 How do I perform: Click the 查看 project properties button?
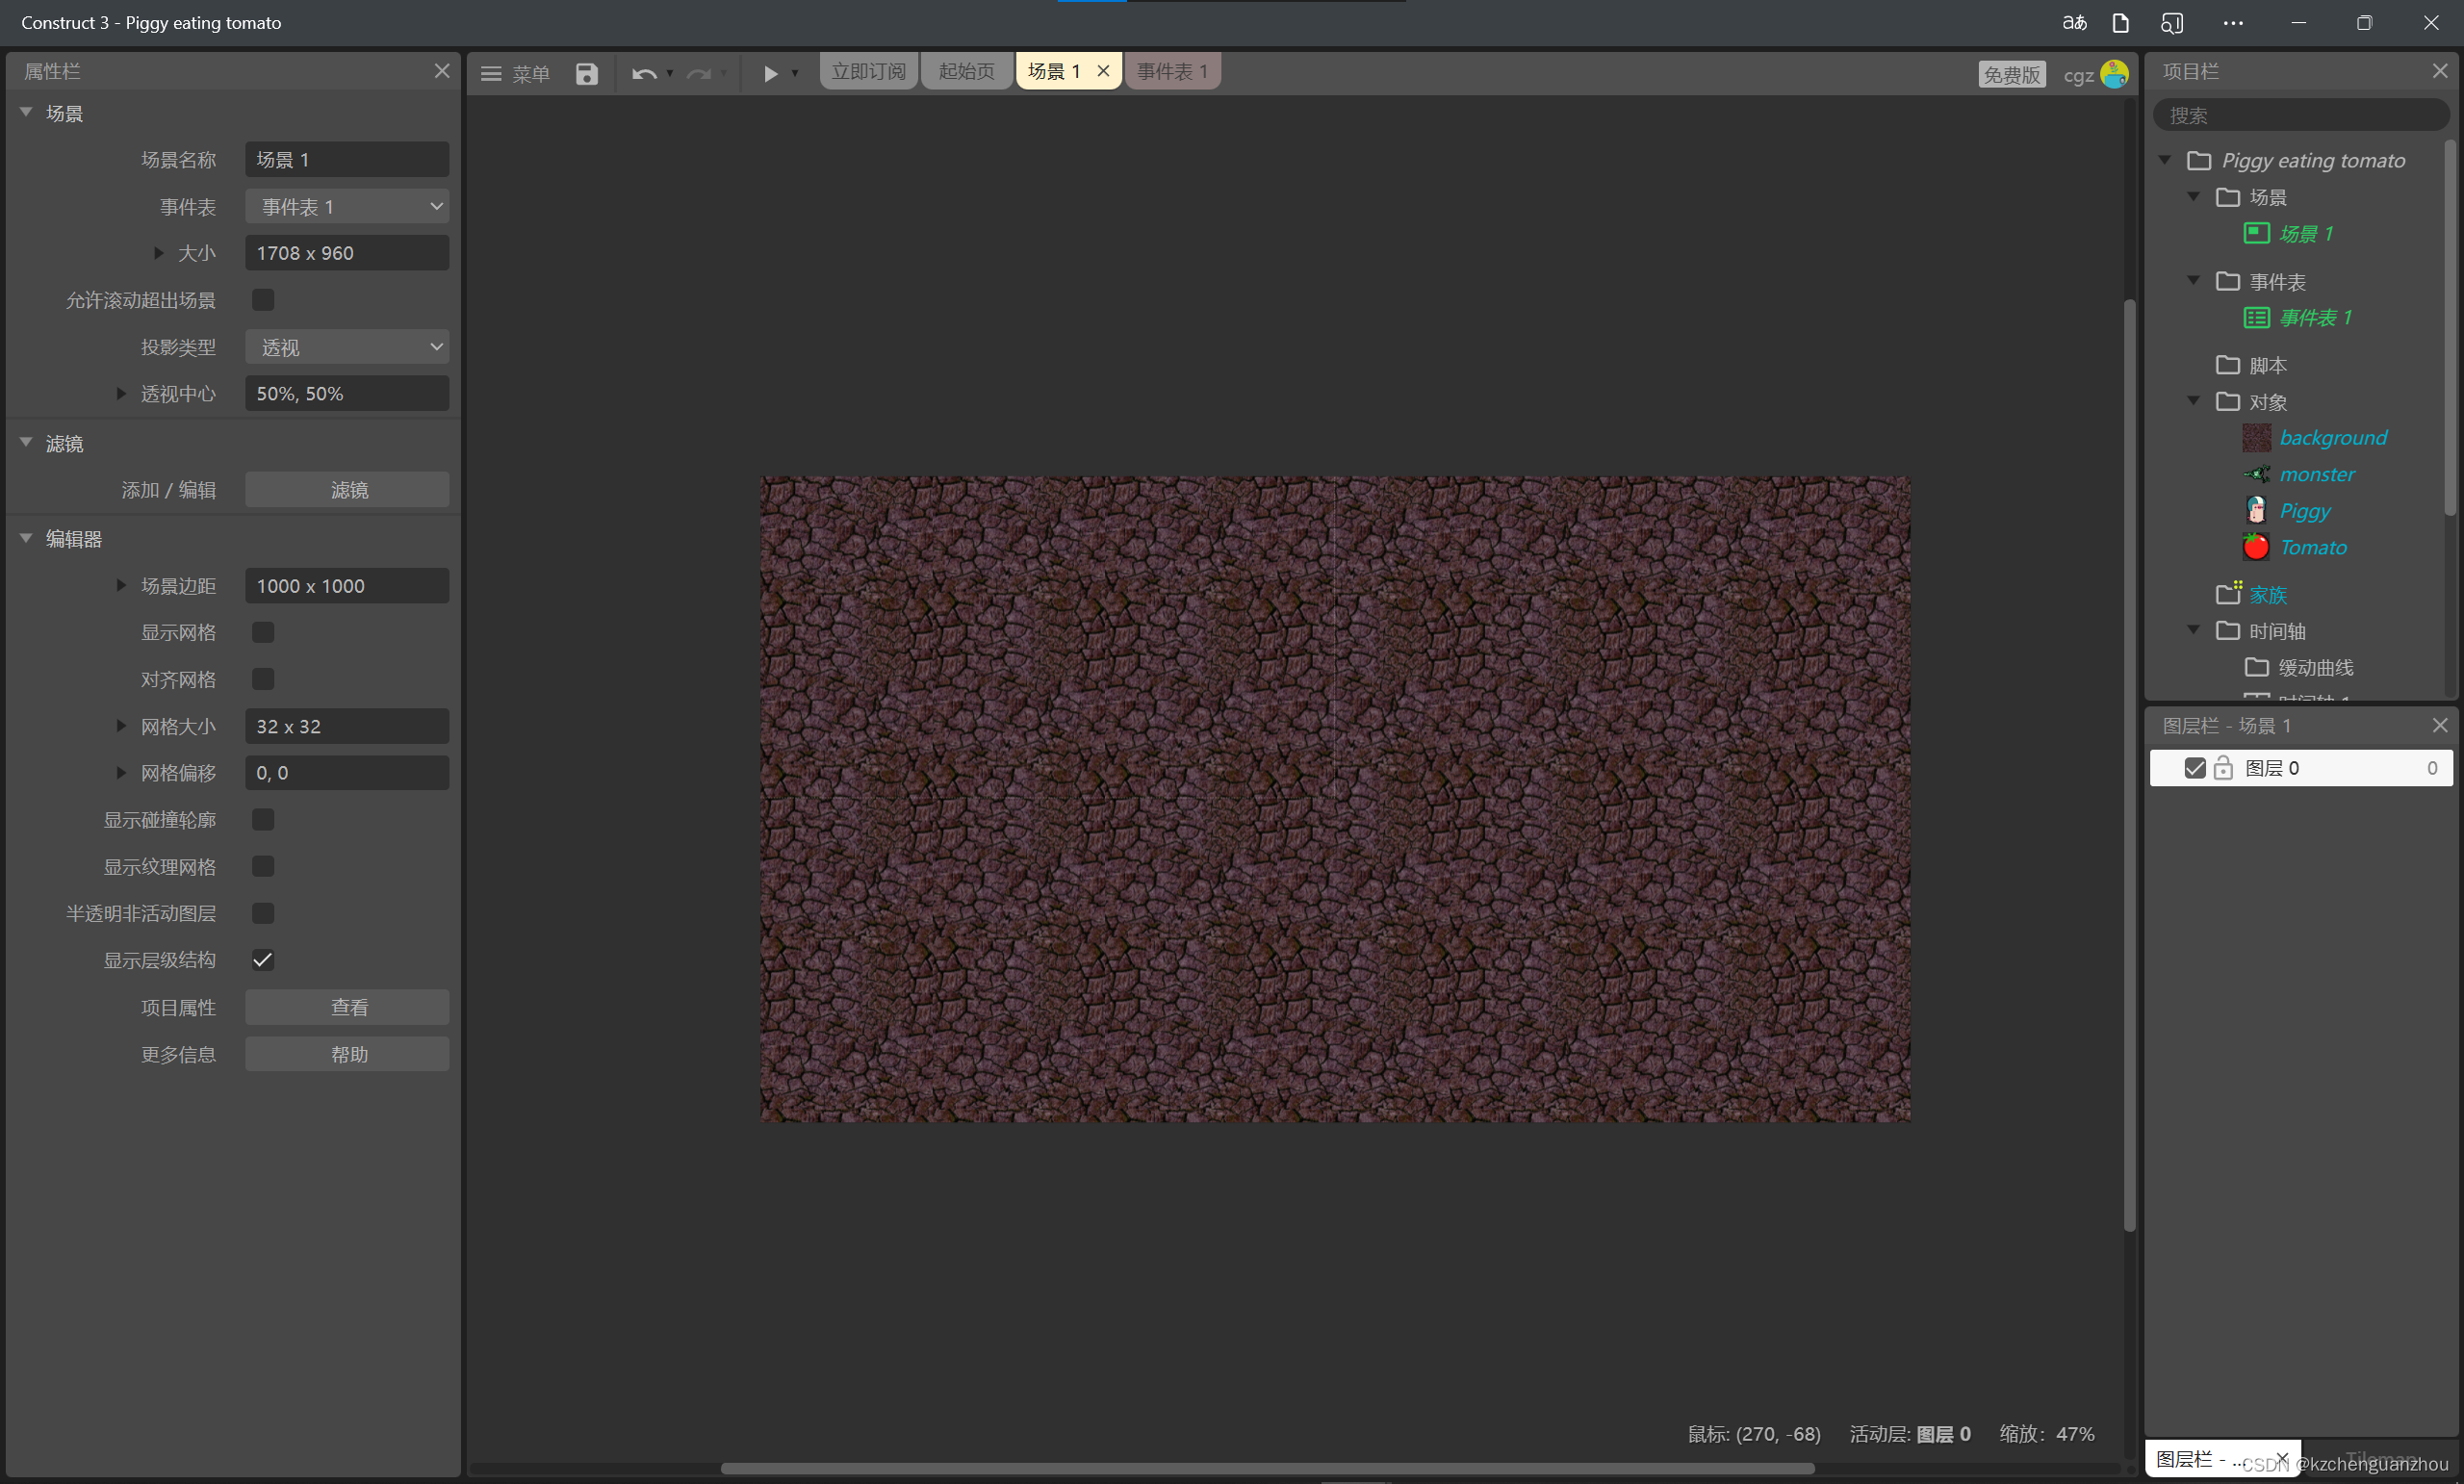coord(347,1007)
